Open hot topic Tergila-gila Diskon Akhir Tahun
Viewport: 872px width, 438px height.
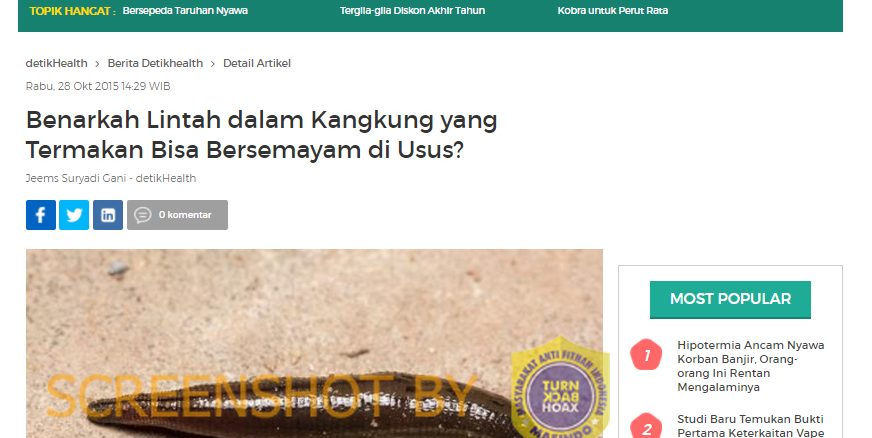[413, 11]
